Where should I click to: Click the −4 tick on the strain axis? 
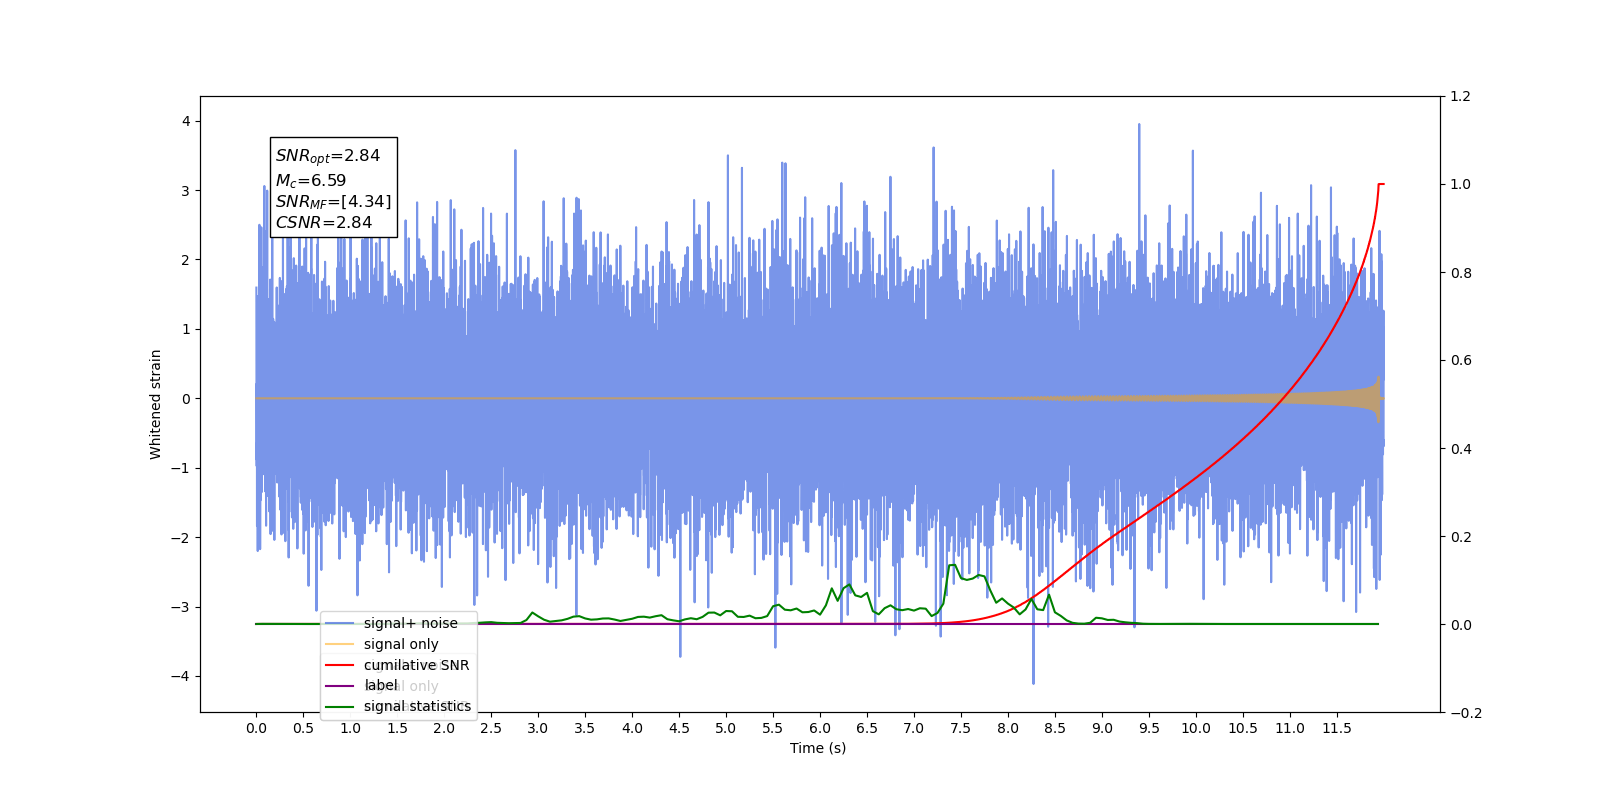tap(180, 676)
